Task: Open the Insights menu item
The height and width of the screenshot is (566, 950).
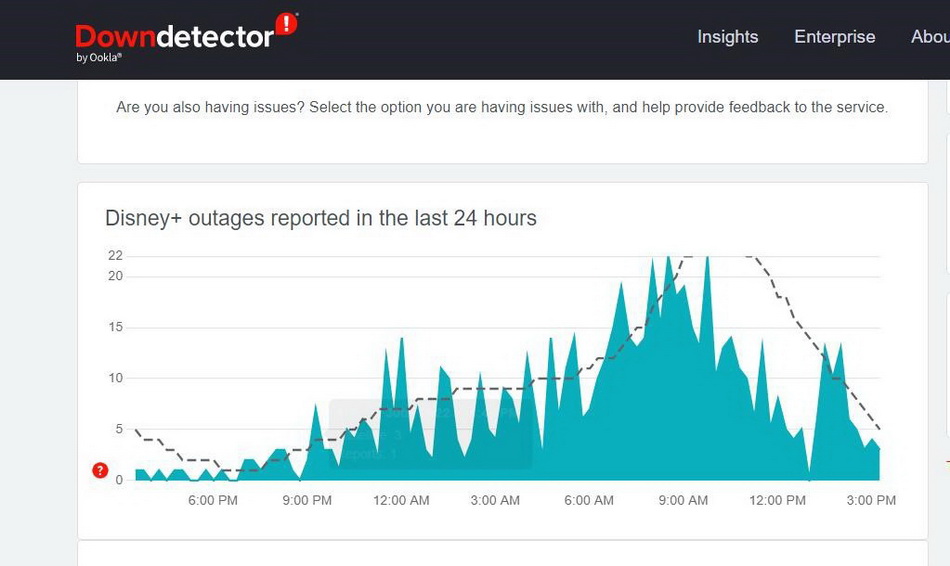Action: click(x=727, y=37)
